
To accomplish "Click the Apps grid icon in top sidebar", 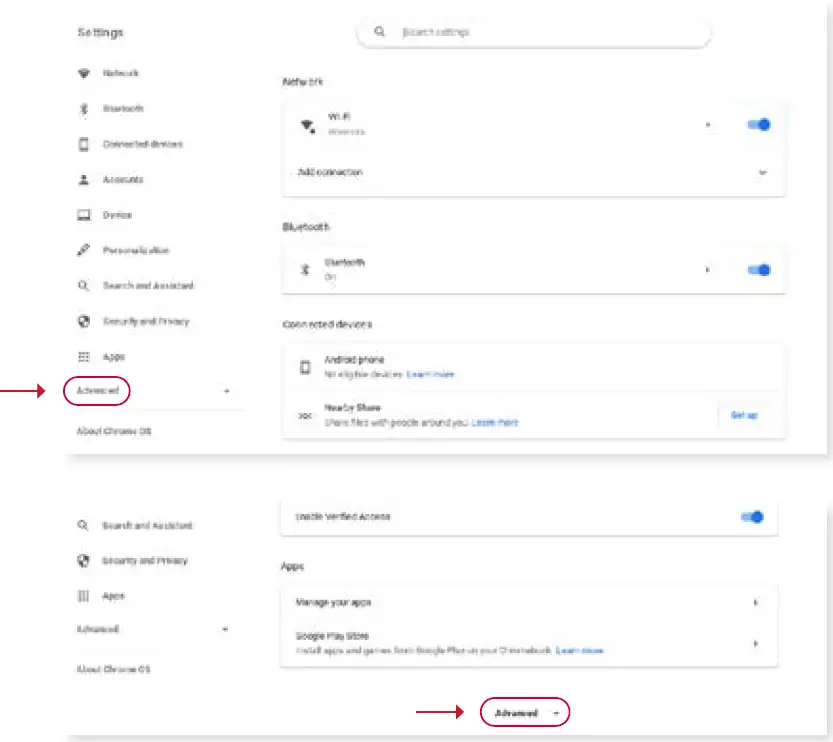I will 84,357.
